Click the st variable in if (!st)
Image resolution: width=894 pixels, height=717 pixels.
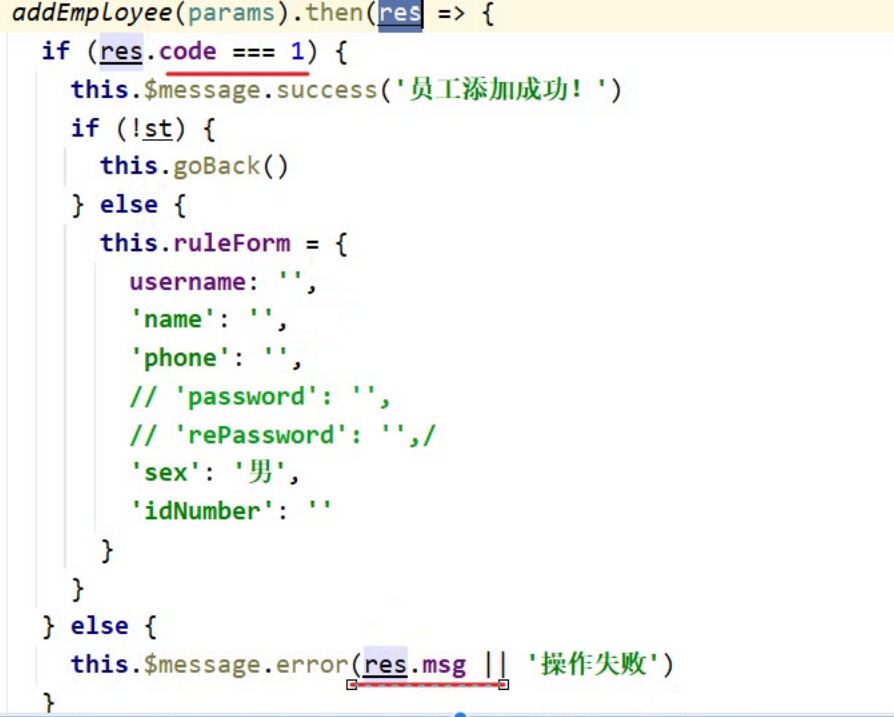pyautogui.click(x=157, y=129)
